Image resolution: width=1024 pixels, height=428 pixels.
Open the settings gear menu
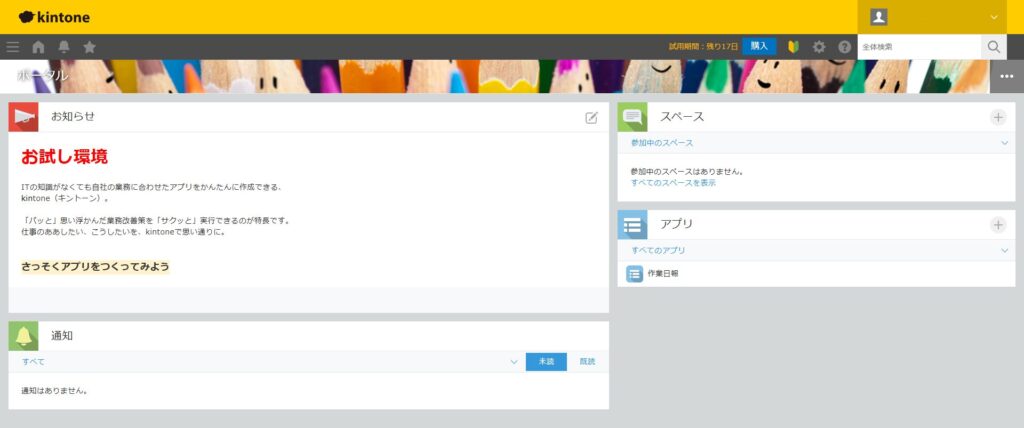[819, 47]
